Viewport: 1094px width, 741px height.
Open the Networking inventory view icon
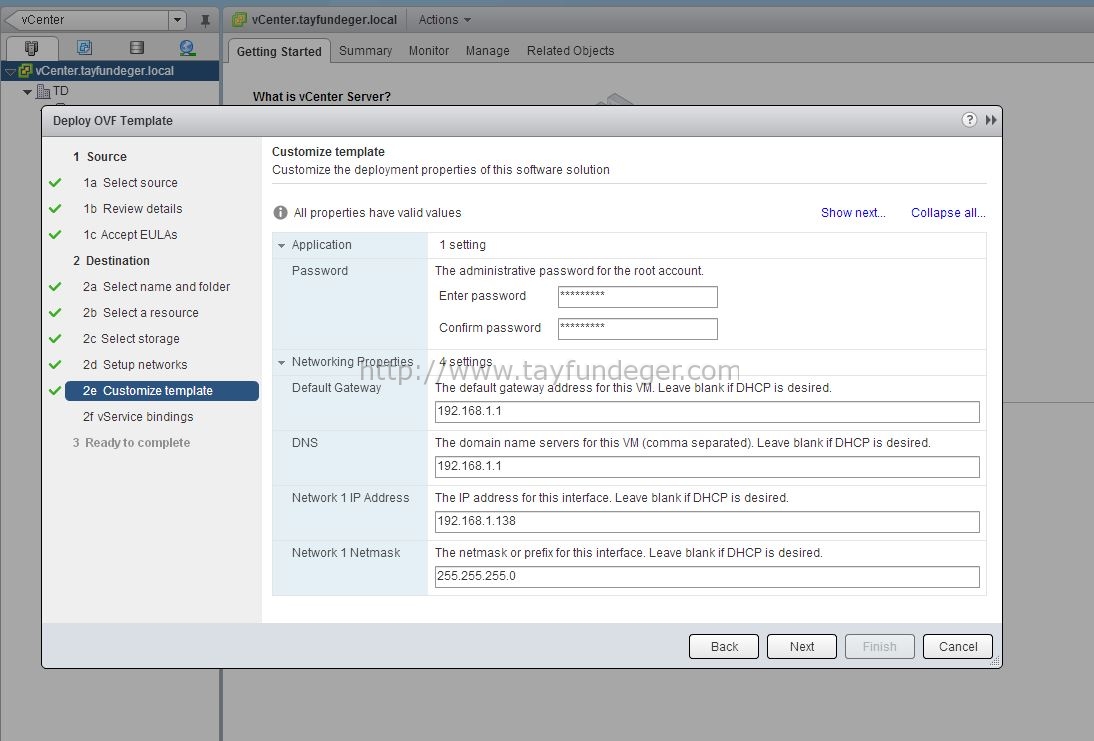(x=187, y=47)
